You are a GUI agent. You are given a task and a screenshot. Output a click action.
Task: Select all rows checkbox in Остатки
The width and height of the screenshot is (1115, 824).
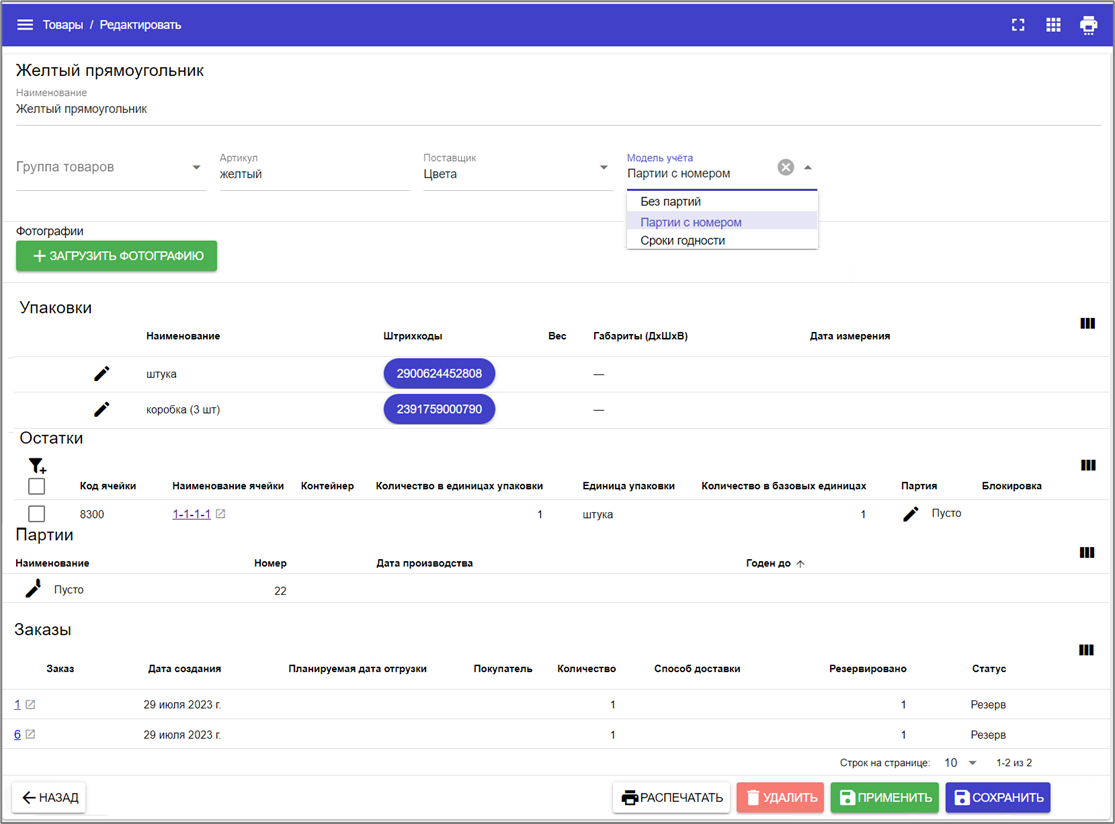coord(37,486)
